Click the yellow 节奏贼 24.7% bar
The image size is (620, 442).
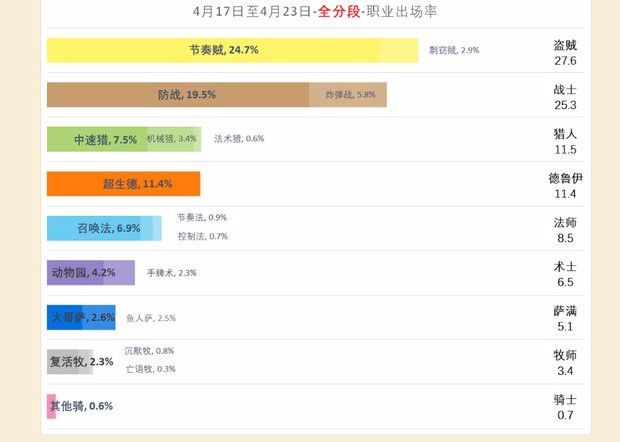(213, 50)
